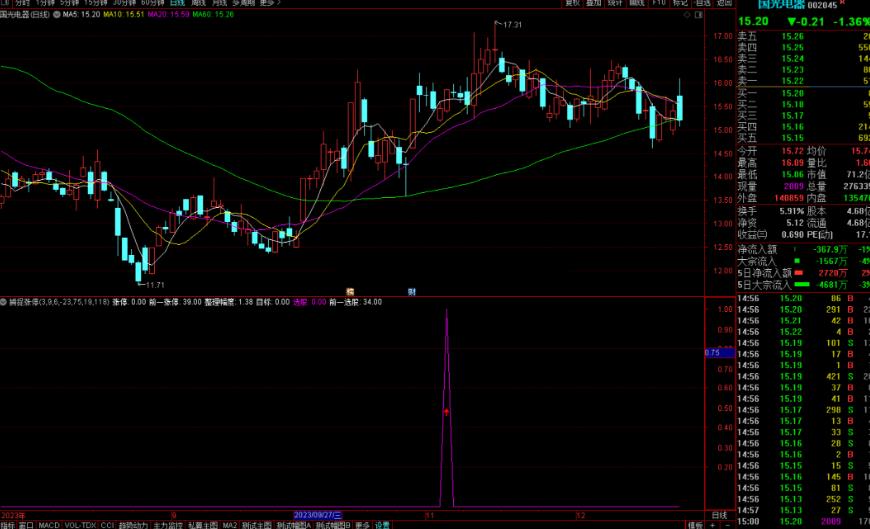Select the MACD indicator tab
Viewport: 870px width, 529px height.
pyautogui.click(x=49, y=525)
